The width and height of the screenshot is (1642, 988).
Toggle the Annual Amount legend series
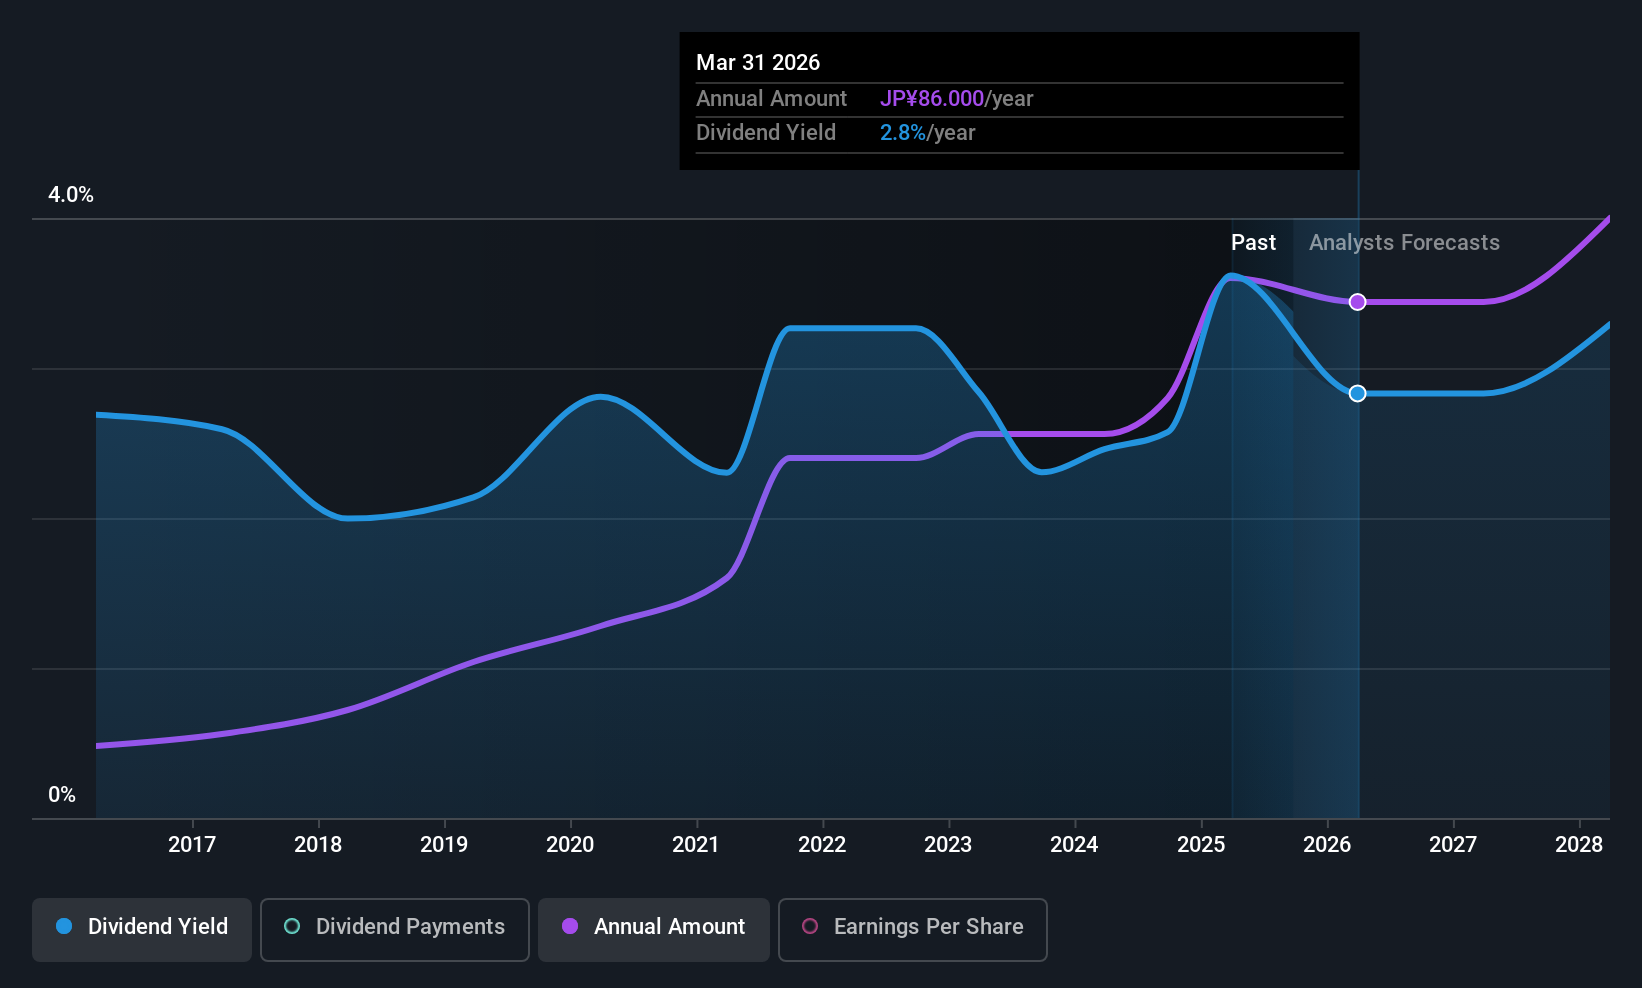pos(654,927)
